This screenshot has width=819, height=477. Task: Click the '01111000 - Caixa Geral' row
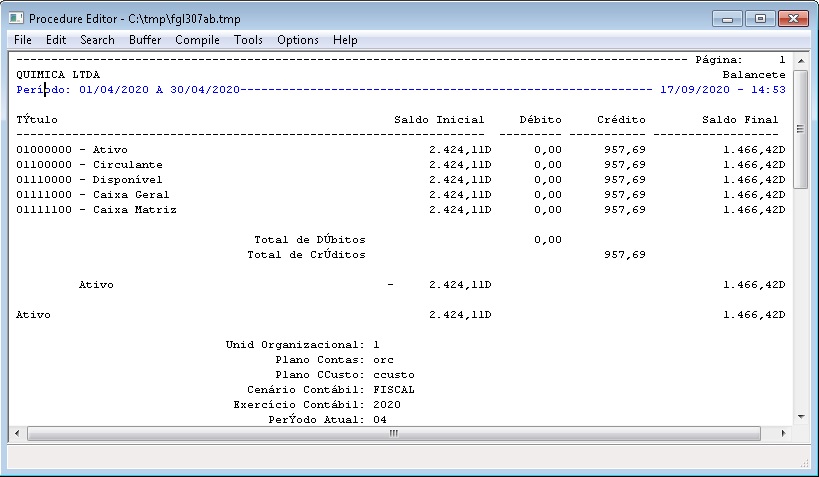click(x=401, y=195)
